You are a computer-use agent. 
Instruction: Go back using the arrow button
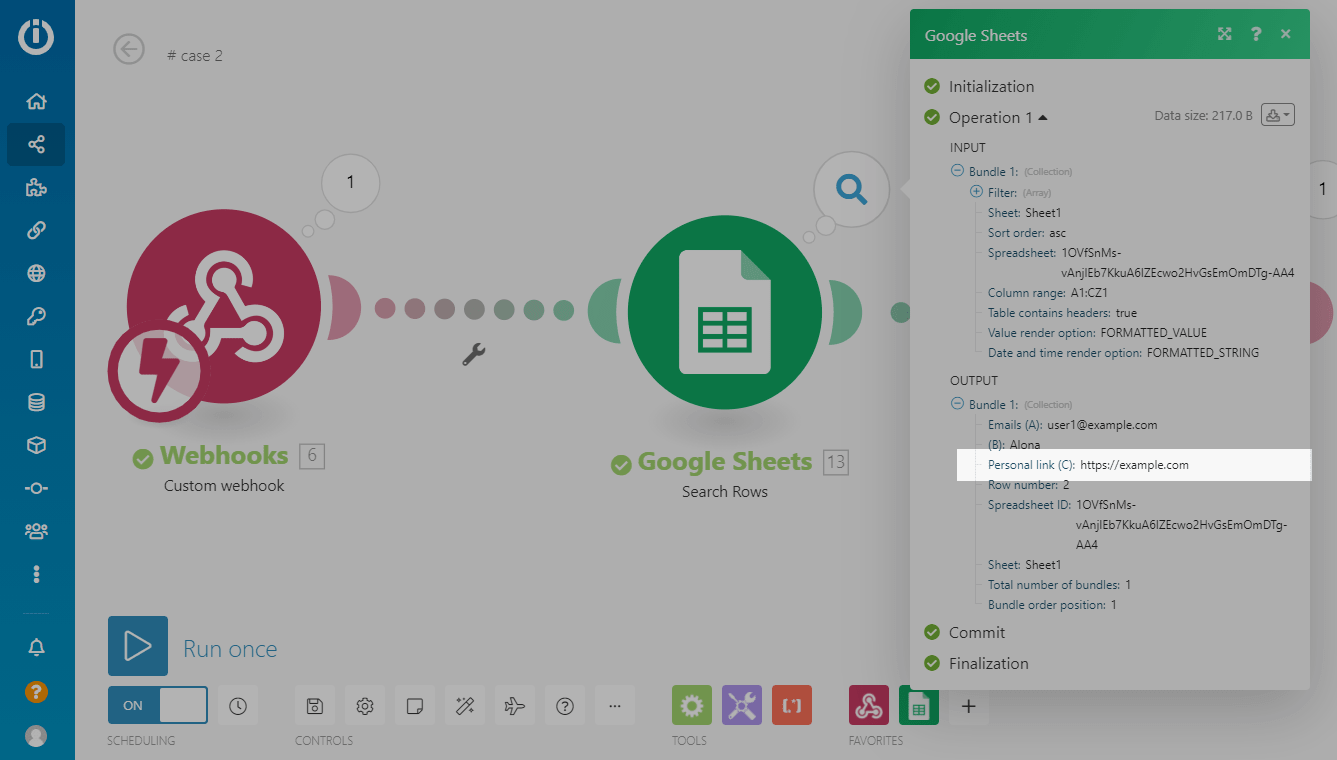coord(129,49)
